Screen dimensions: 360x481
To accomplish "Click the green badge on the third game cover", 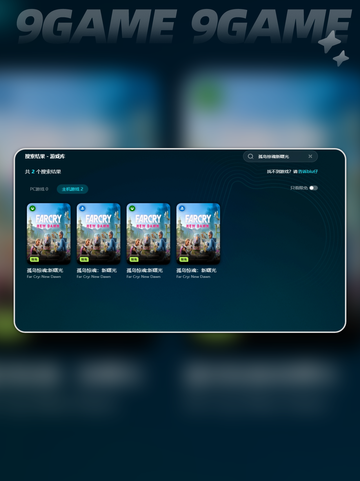I will [x=134, y=259].
